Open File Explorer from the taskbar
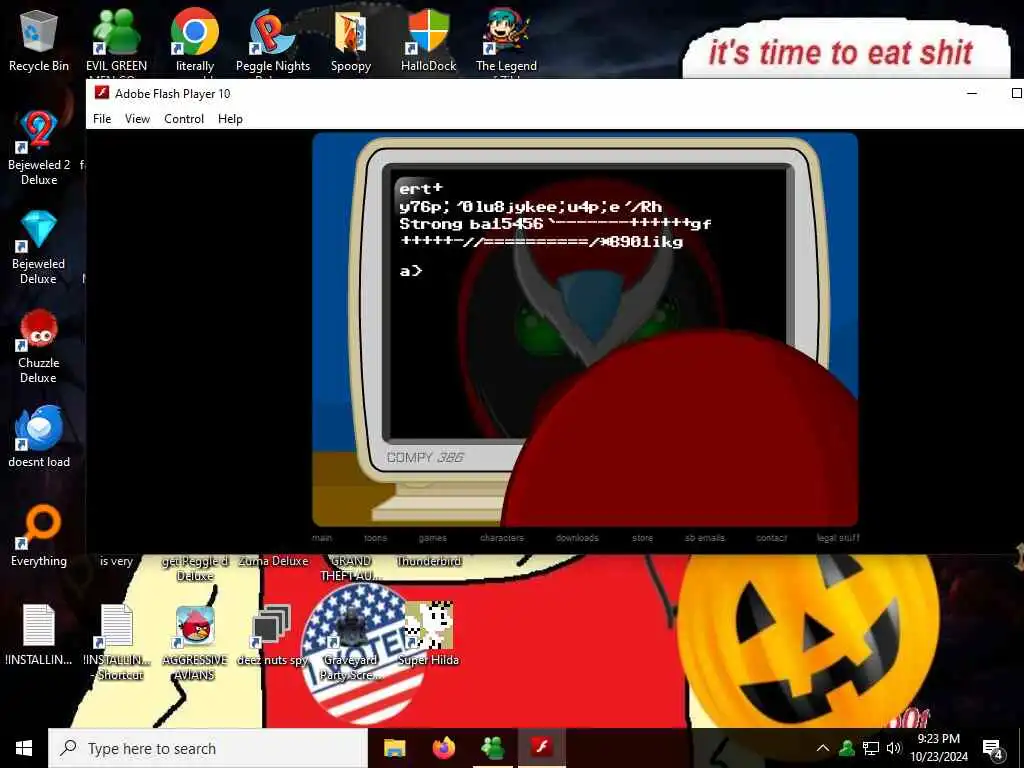 point(394,748)
